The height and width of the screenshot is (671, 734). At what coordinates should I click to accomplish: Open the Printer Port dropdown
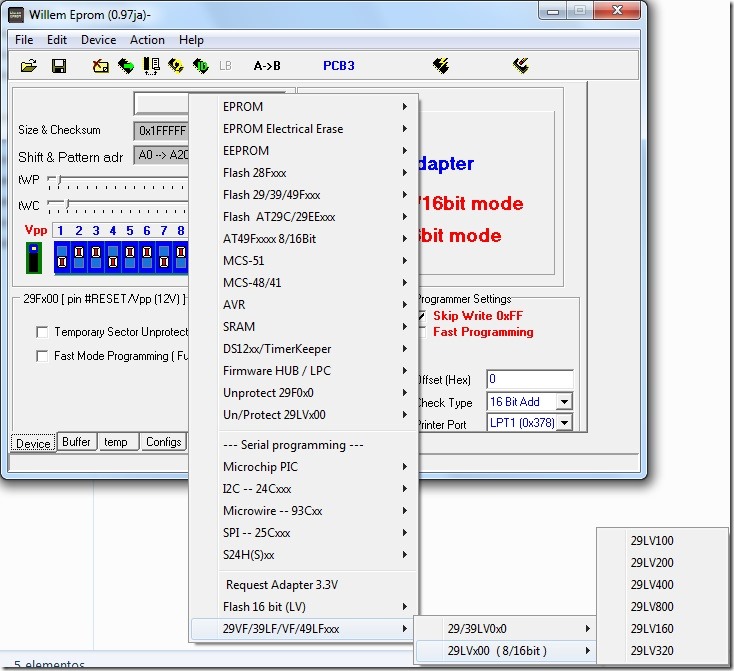coord(564,423)
